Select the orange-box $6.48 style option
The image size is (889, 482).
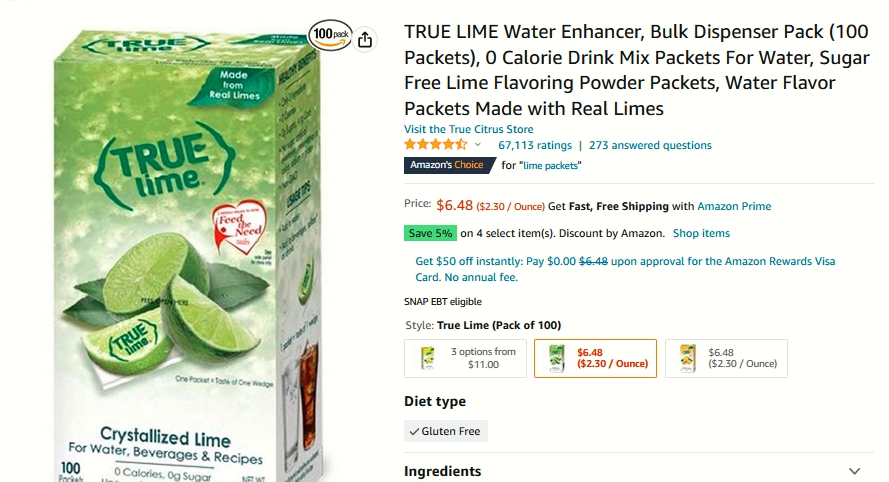[x=726, y=358]
